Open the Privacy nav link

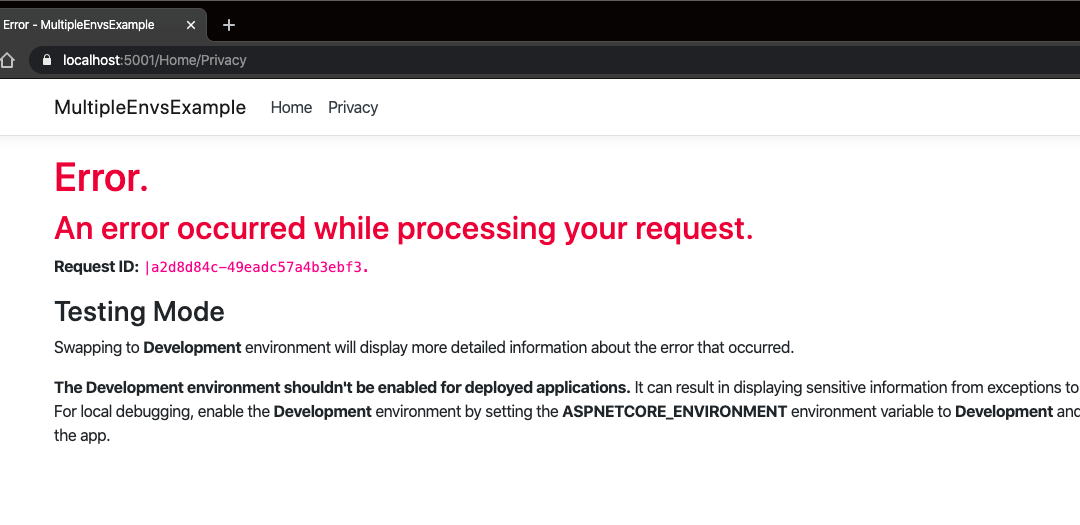[353, 108]
